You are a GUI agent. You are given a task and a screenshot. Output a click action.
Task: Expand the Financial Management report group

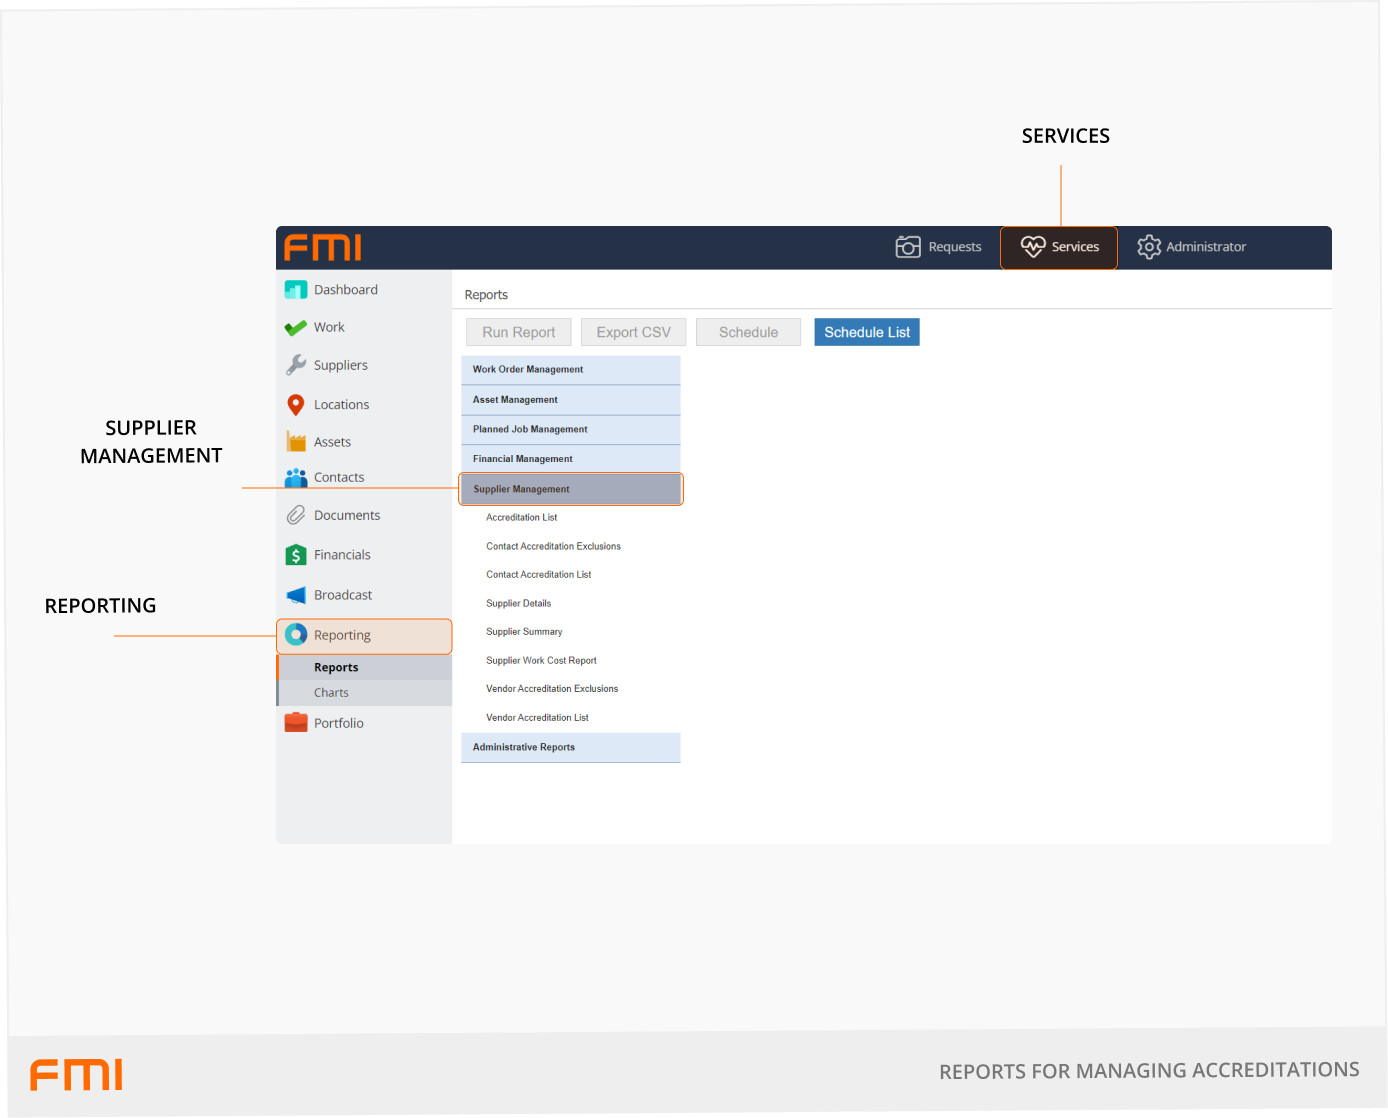570,459
